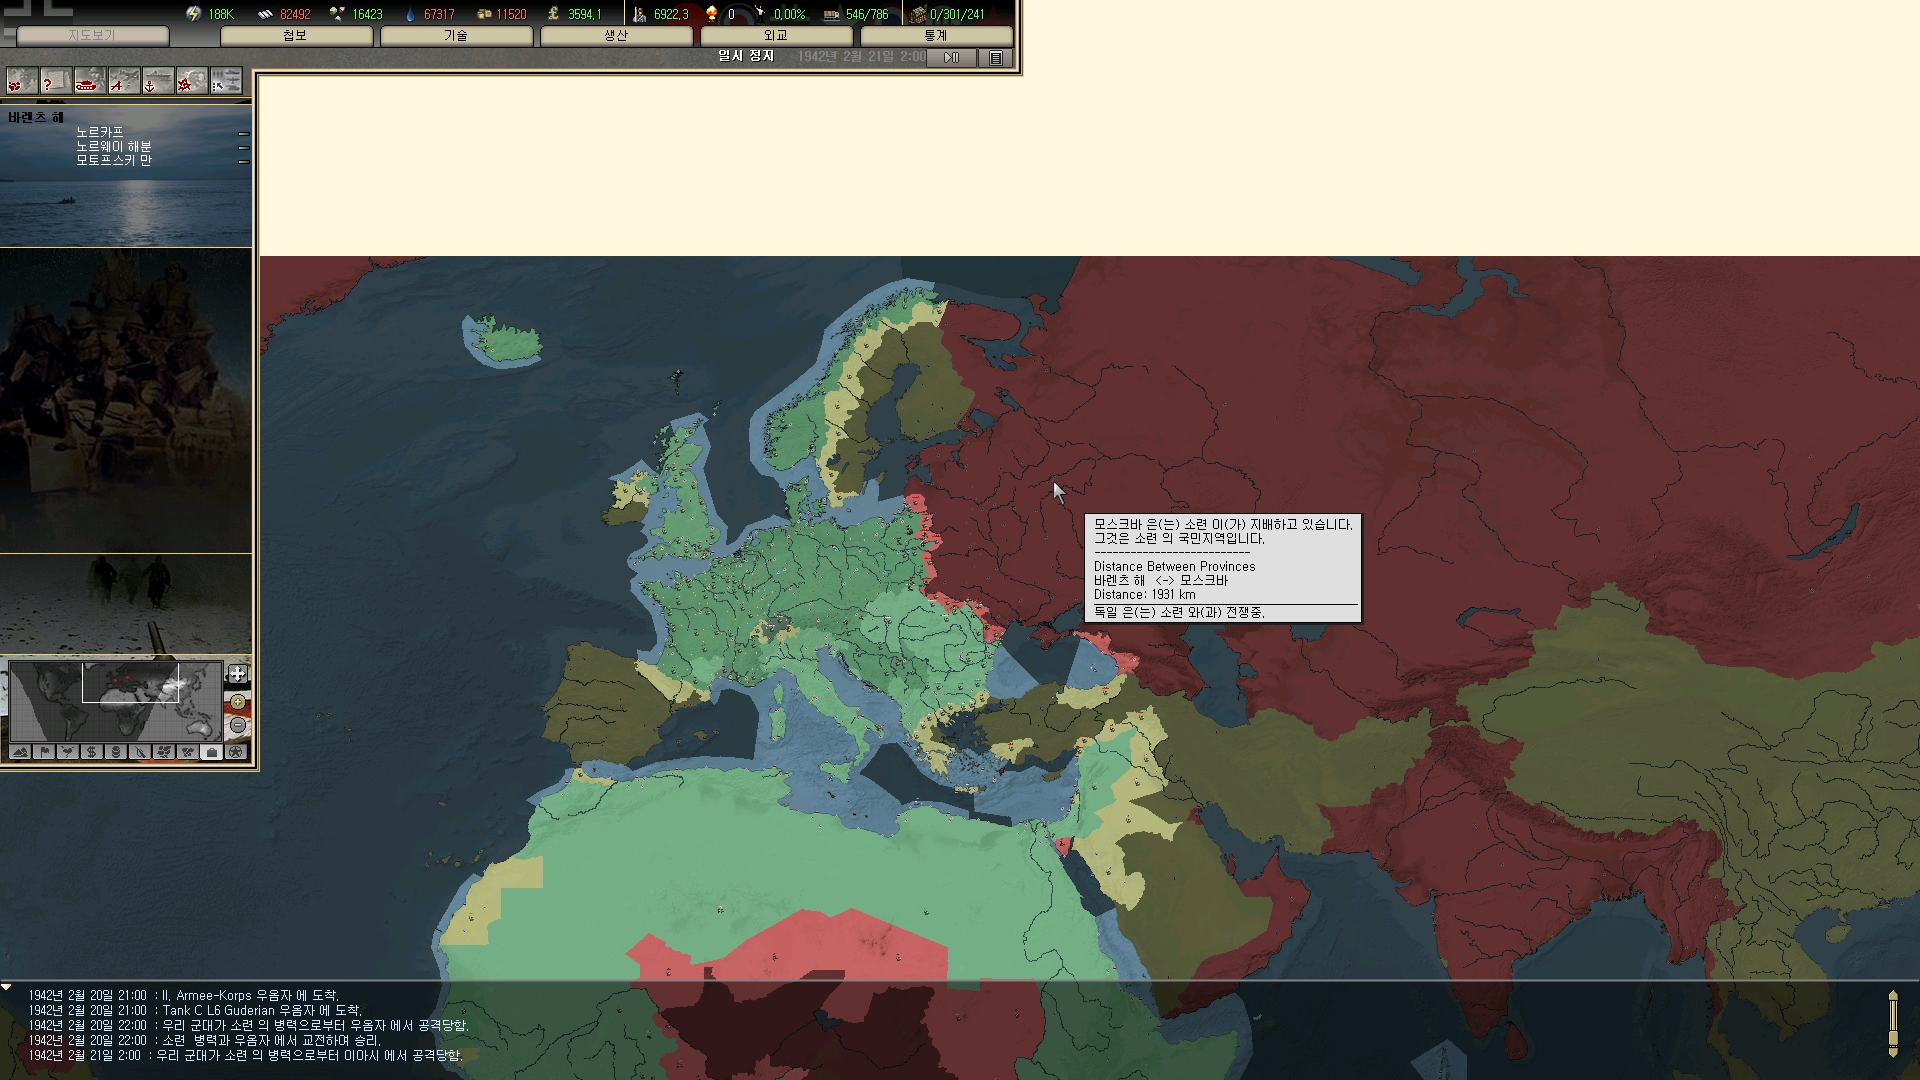The image size is (1920, 1080).
Task: Open the 생산 production tab
Action: (616, 36)
